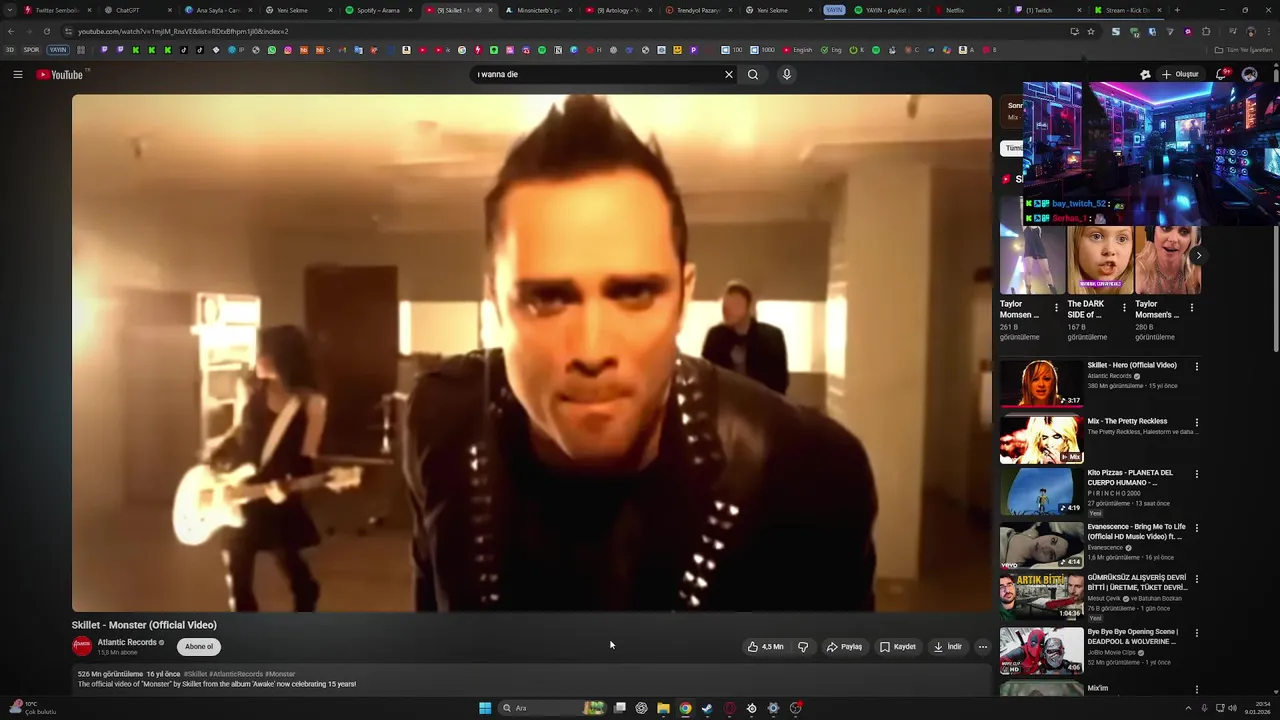Click the video player to pause
This screenshot has width=1280, height=720.
point(532,353)
